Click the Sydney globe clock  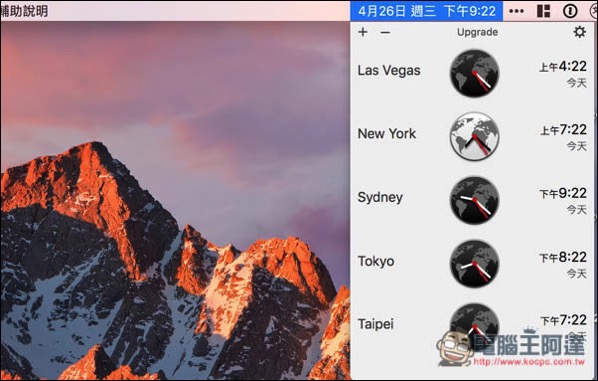tap(474, 200)
